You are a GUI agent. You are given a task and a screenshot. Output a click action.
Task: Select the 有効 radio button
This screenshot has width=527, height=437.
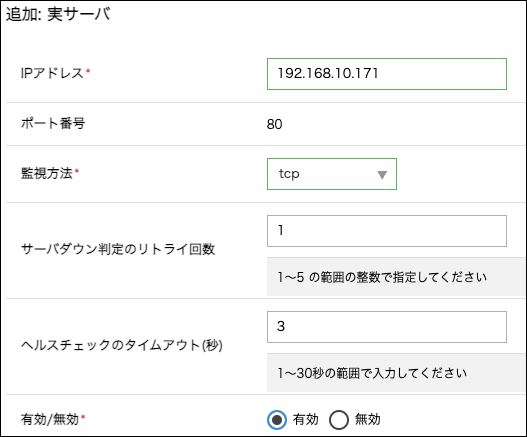[x=277, y=420]
